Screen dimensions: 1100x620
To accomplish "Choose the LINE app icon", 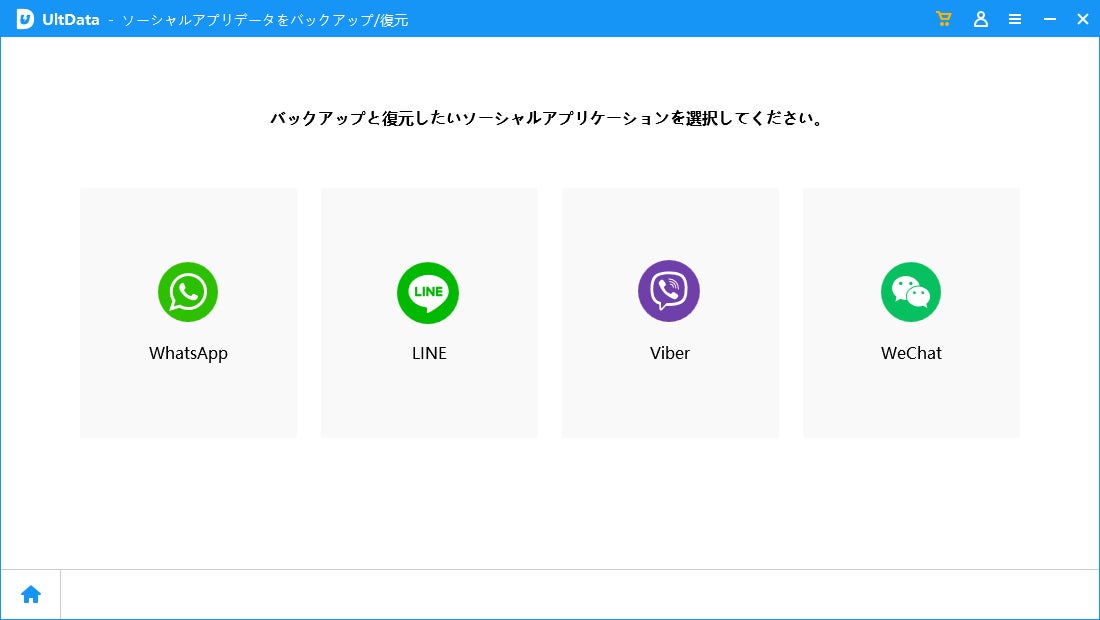I will click(428, 292).
